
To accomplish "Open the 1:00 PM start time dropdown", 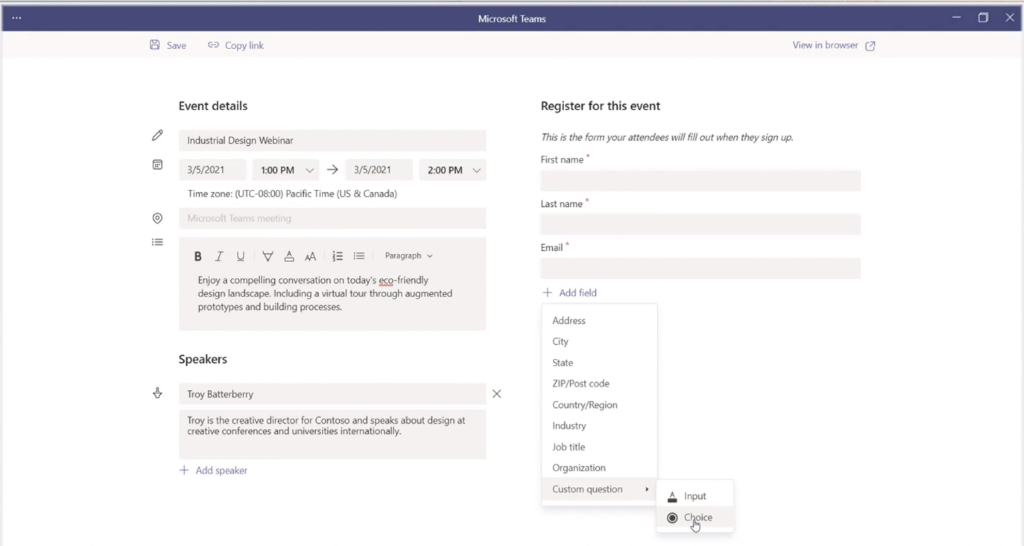I will (x=286, y=170).
